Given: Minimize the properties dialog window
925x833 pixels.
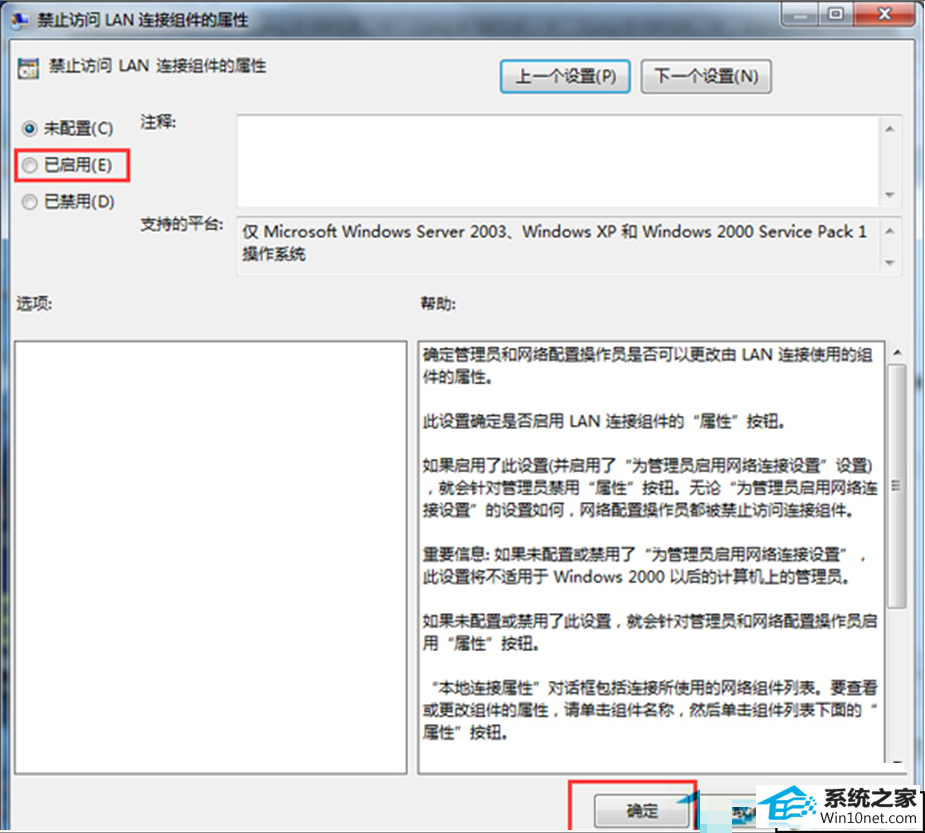Looking at the screenshot, I should [800, 14].
